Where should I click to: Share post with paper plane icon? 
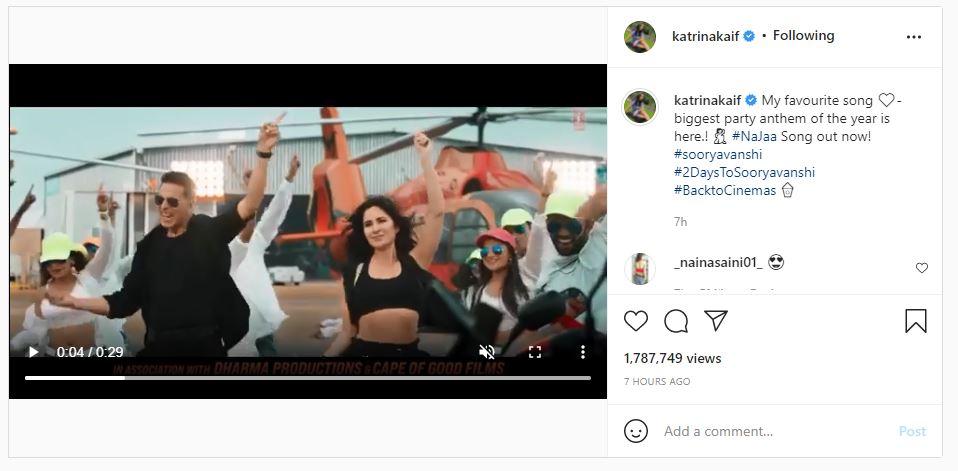715,320
